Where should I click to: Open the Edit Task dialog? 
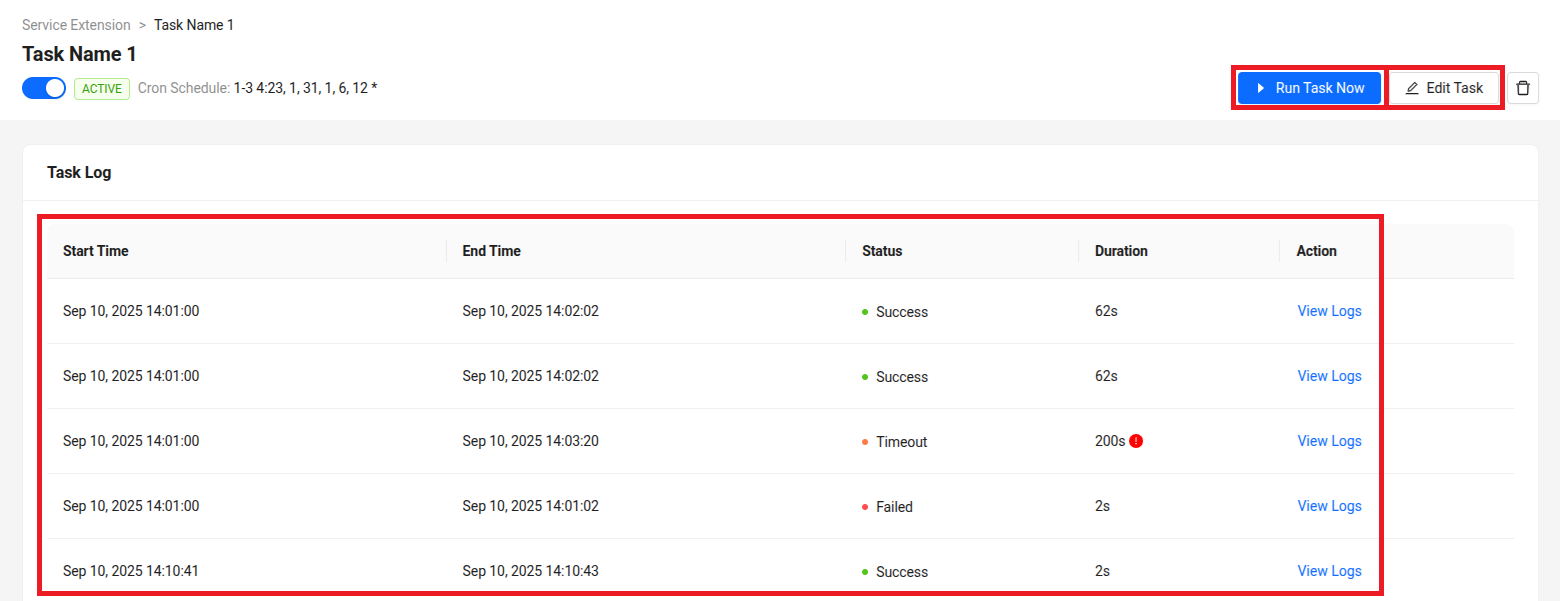click(1444, 88)
